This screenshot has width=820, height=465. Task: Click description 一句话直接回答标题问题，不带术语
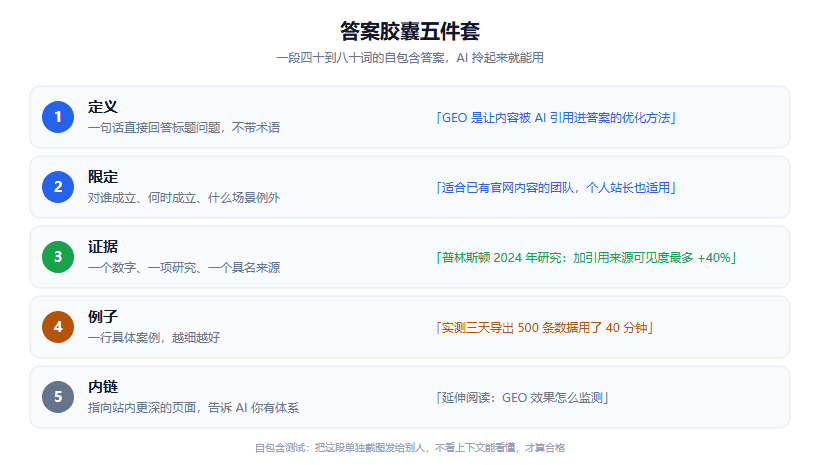184,128
